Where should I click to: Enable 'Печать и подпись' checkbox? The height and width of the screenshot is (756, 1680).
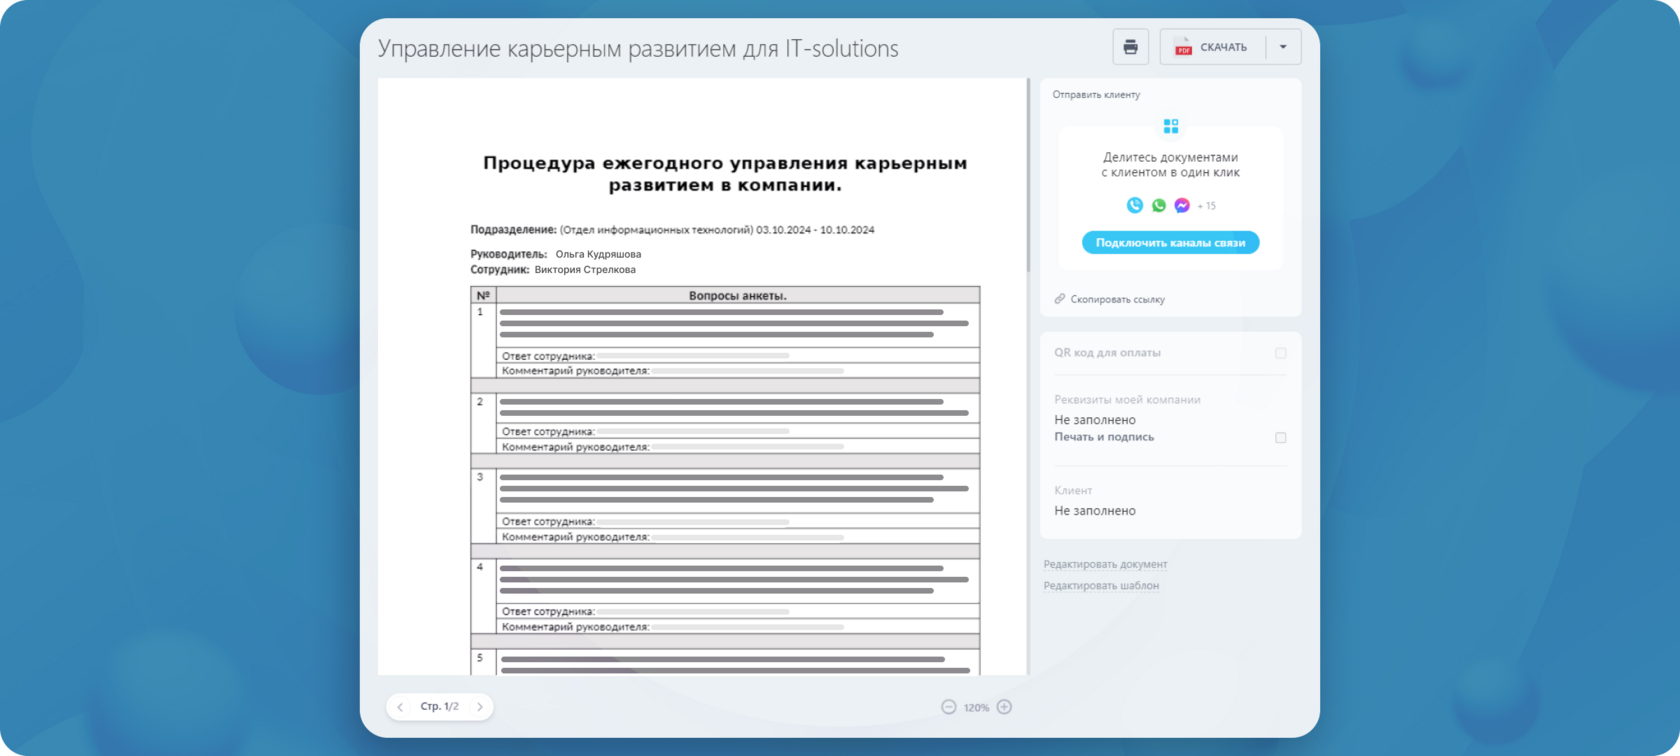pyautogui.click(x=1280, y=438)
